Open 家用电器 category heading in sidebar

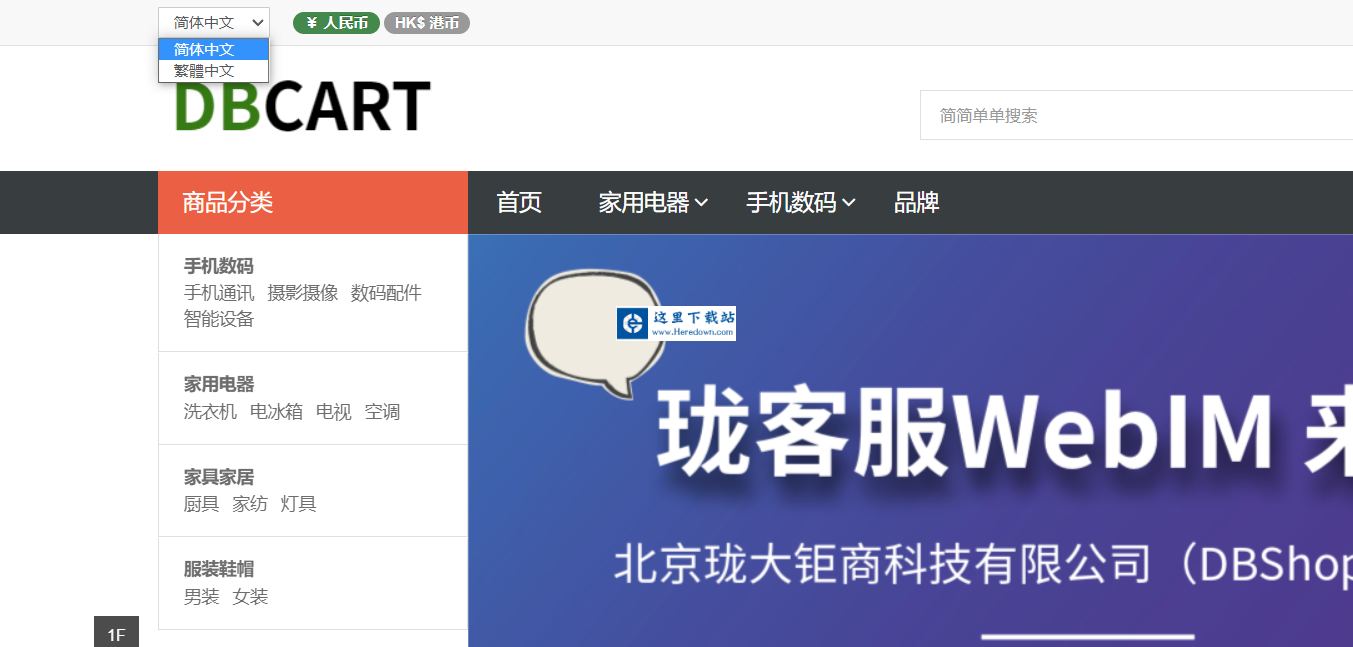(218, 384)
